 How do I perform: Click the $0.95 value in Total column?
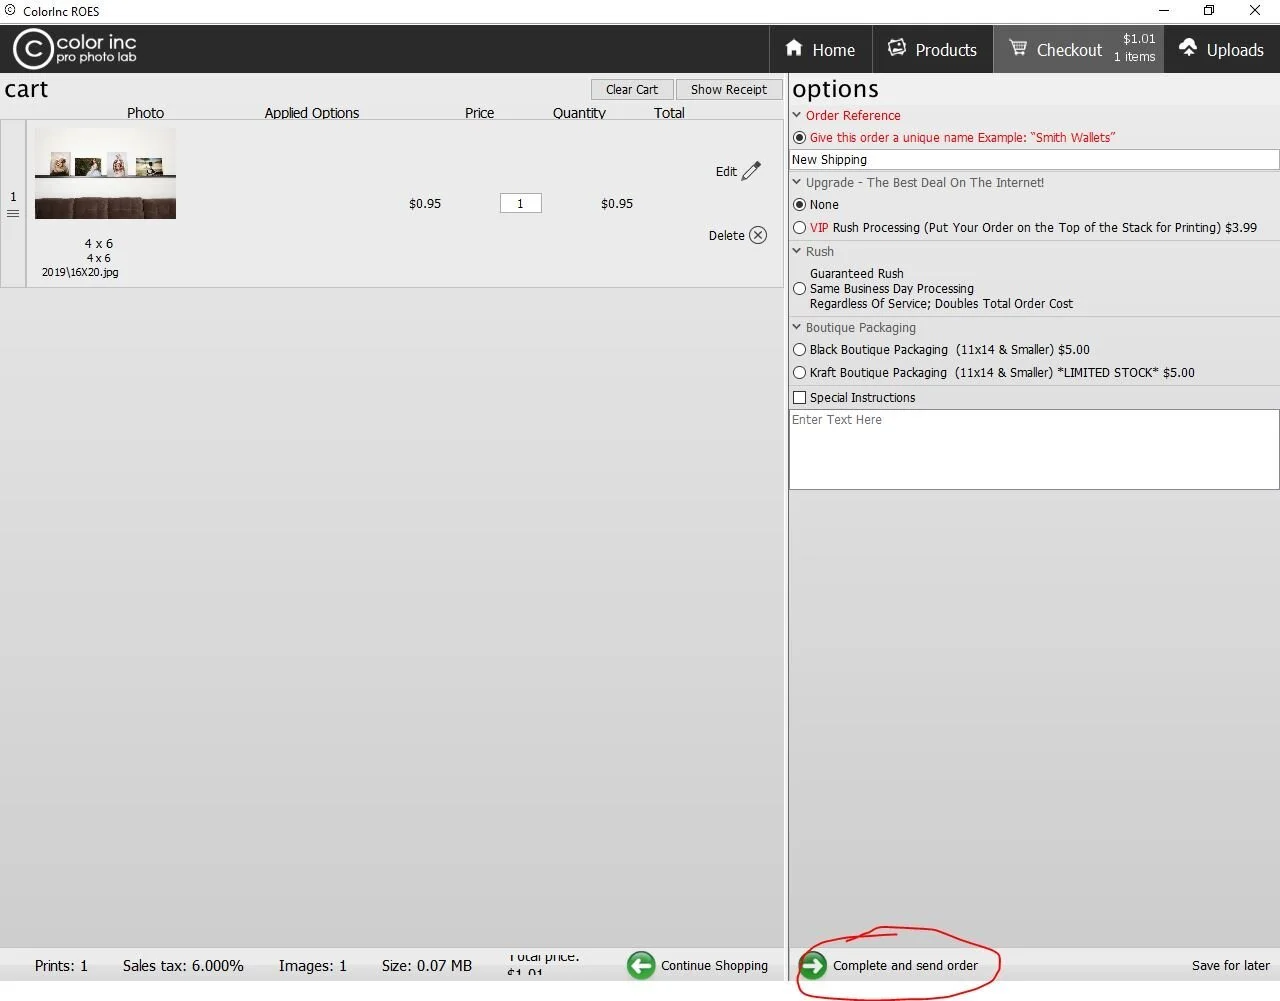pyautogui.click(x=617, y=204)
